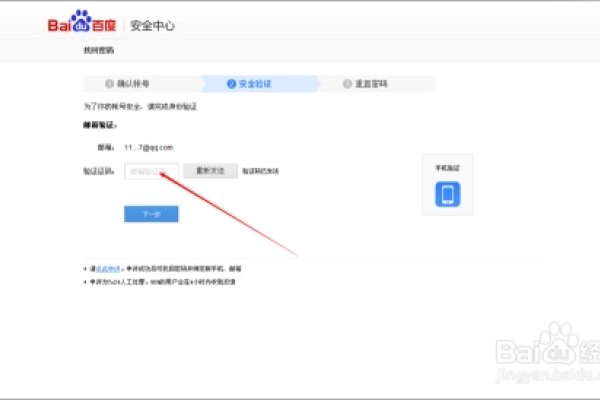Click the 手机验证 label
The image size is (600, 400).
click(447, 168)
